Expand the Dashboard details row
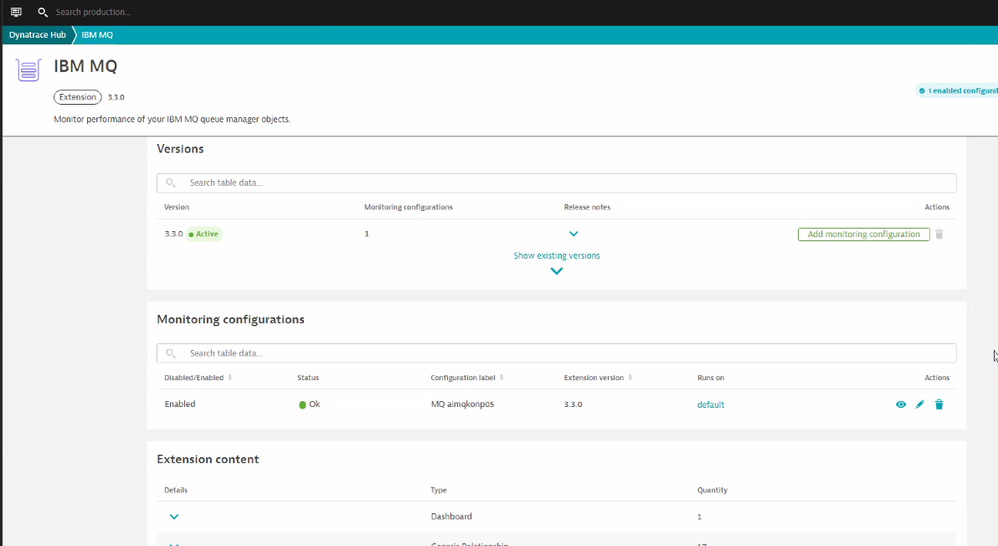 coord(174,517)
